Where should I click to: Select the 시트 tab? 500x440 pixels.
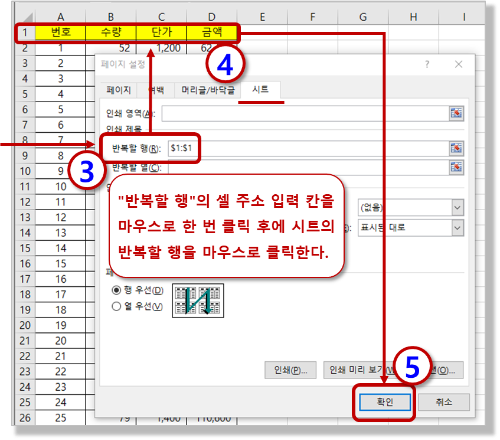260,89
